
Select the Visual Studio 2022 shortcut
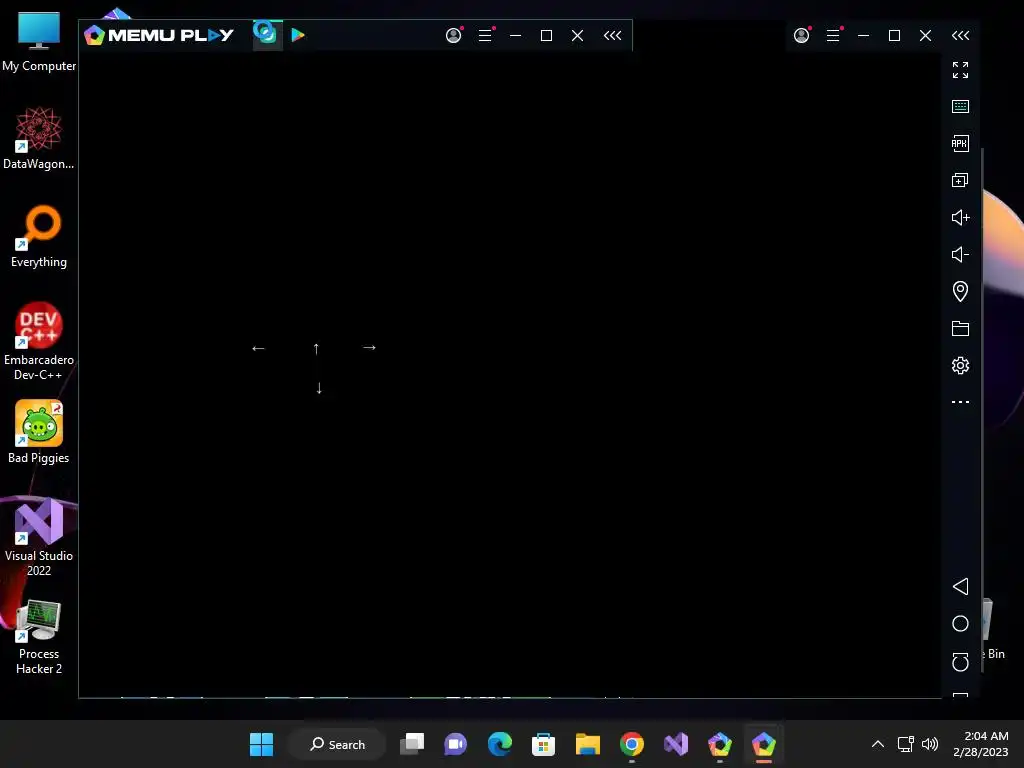point(39,537)
